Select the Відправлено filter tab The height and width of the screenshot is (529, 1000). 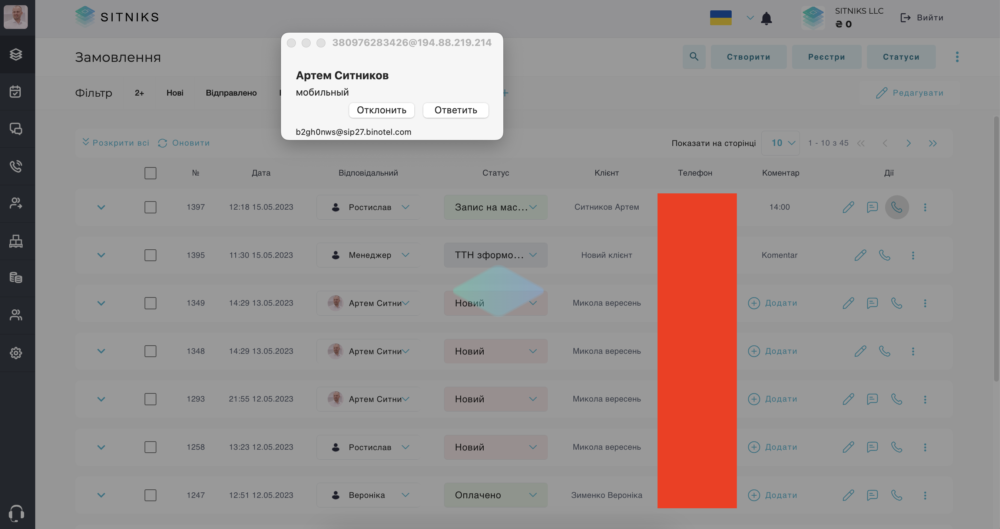pyautogui.click(x=231, y=93)
